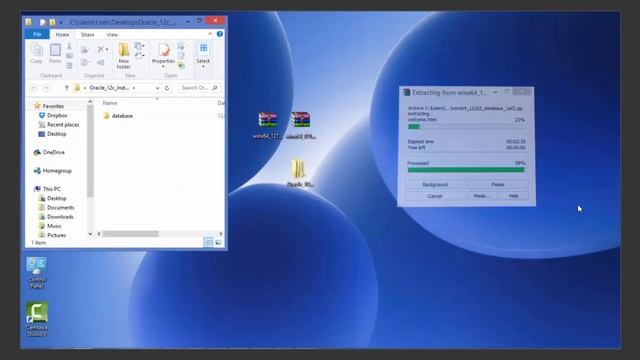Click the Move to icon in Organize group
The height and width of the screenshot is (360, 640).
pyautogui.click(x=85, y=50)
